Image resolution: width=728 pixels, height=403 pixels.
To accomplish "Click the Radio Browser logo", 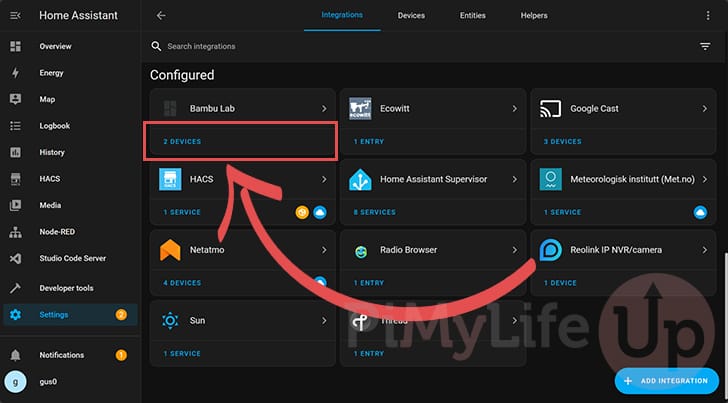I will (x=360, y=252).
